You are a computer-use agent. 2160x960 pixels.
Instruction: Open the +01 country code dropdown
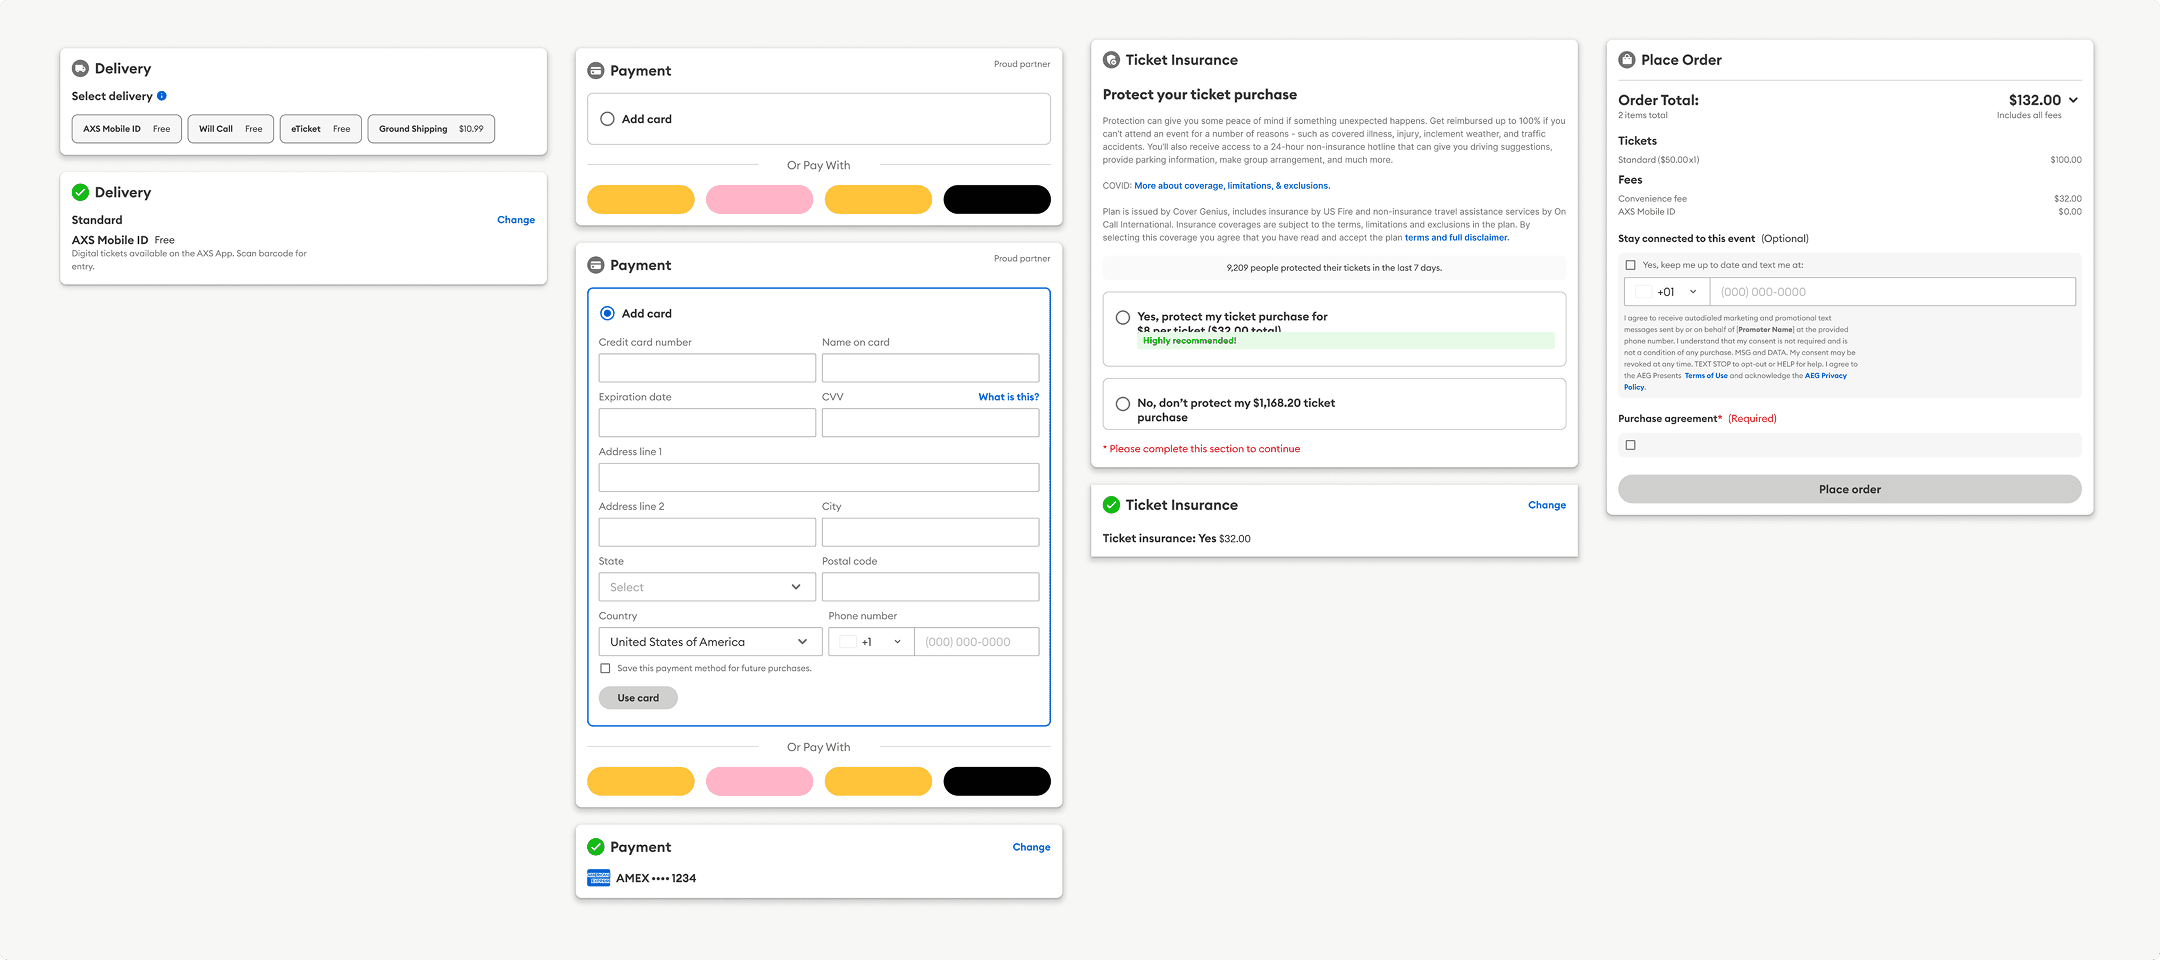pos(1667,292)
